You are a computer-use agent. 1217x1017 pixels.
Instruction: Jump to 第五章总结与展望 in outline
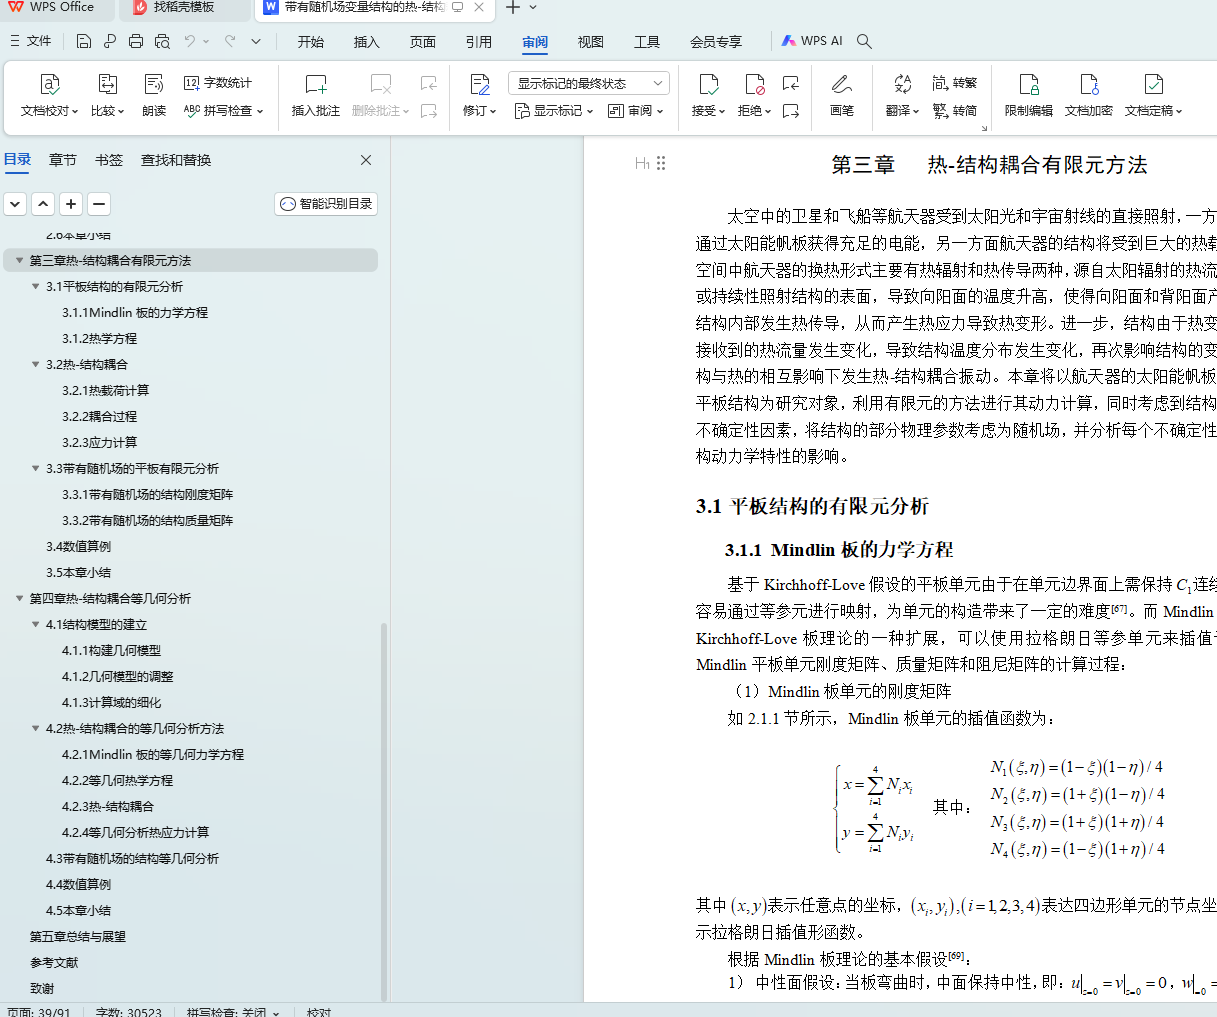click(78, 937)
